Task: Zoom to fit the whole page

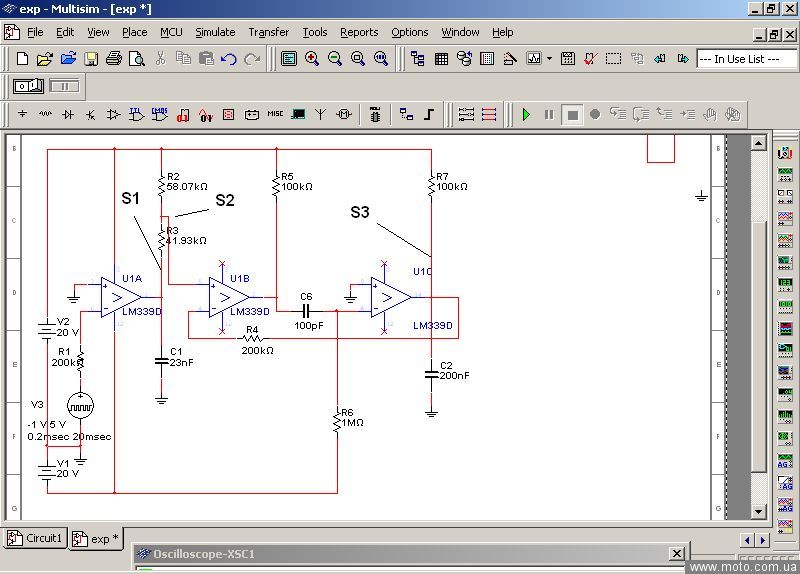Action: click(x=381, y=59)
